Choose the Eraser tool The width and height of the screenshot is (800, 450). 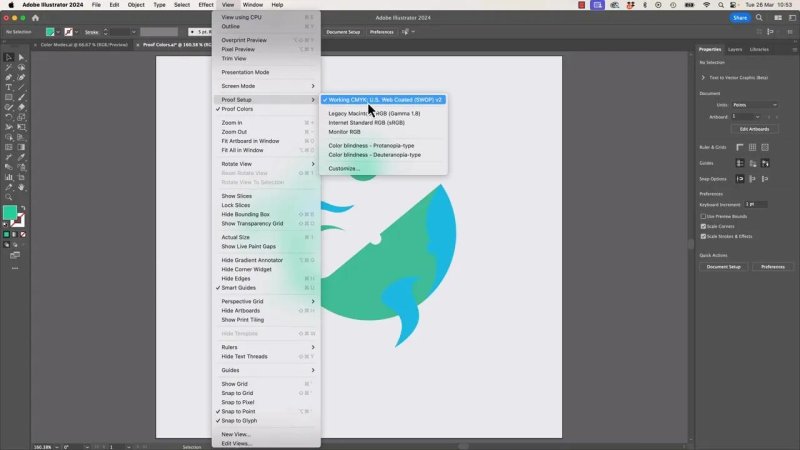click(x=21, y=107)
